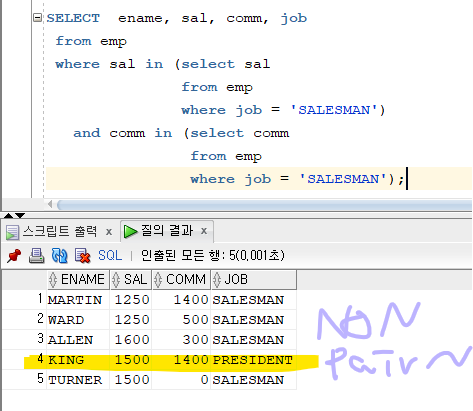This screenshot has height=411, width=473.
Task: Select row number 5 header
Action: coord(25,379)
